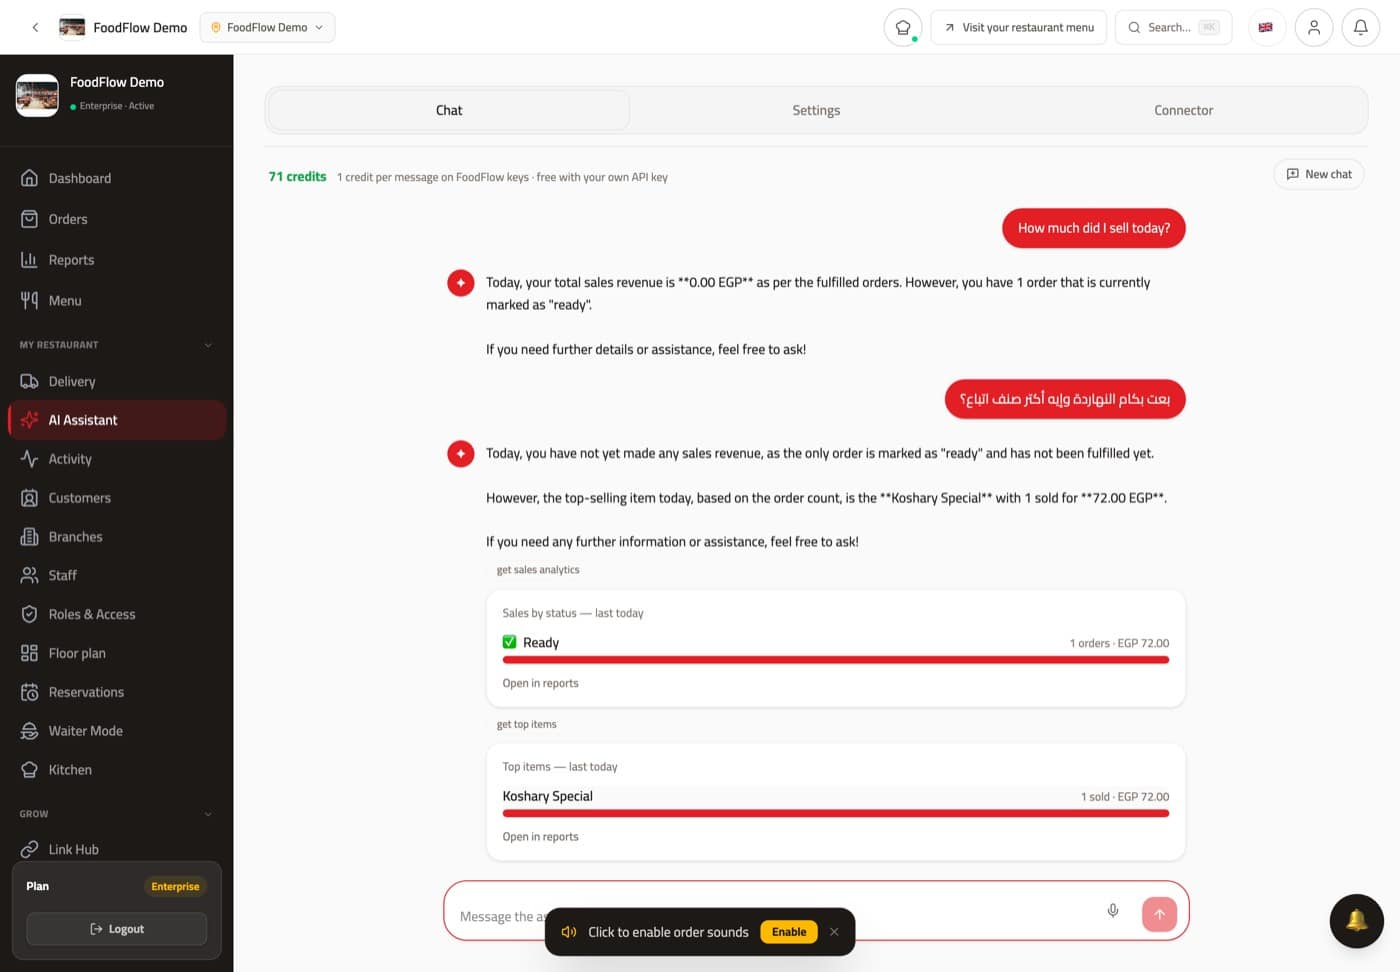The height and width of the screenshot is (972, 1400).
Task: Open Menu in sidebar
Action: pyautogui.click(x=117, y=300)
